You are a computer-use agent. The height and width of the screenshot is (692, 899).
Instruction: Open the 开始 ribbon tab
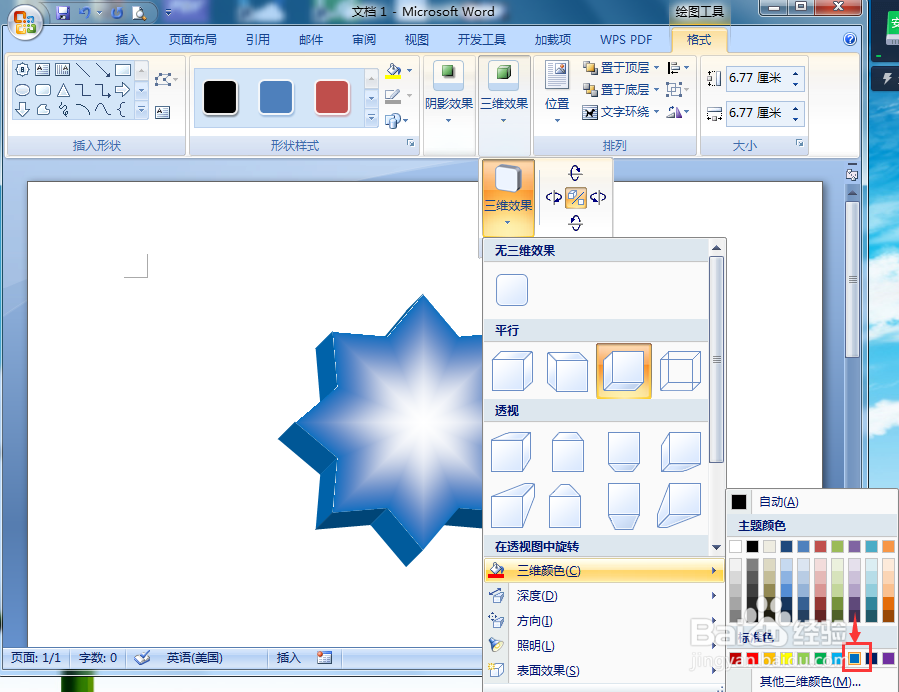(x=75, y=40)
